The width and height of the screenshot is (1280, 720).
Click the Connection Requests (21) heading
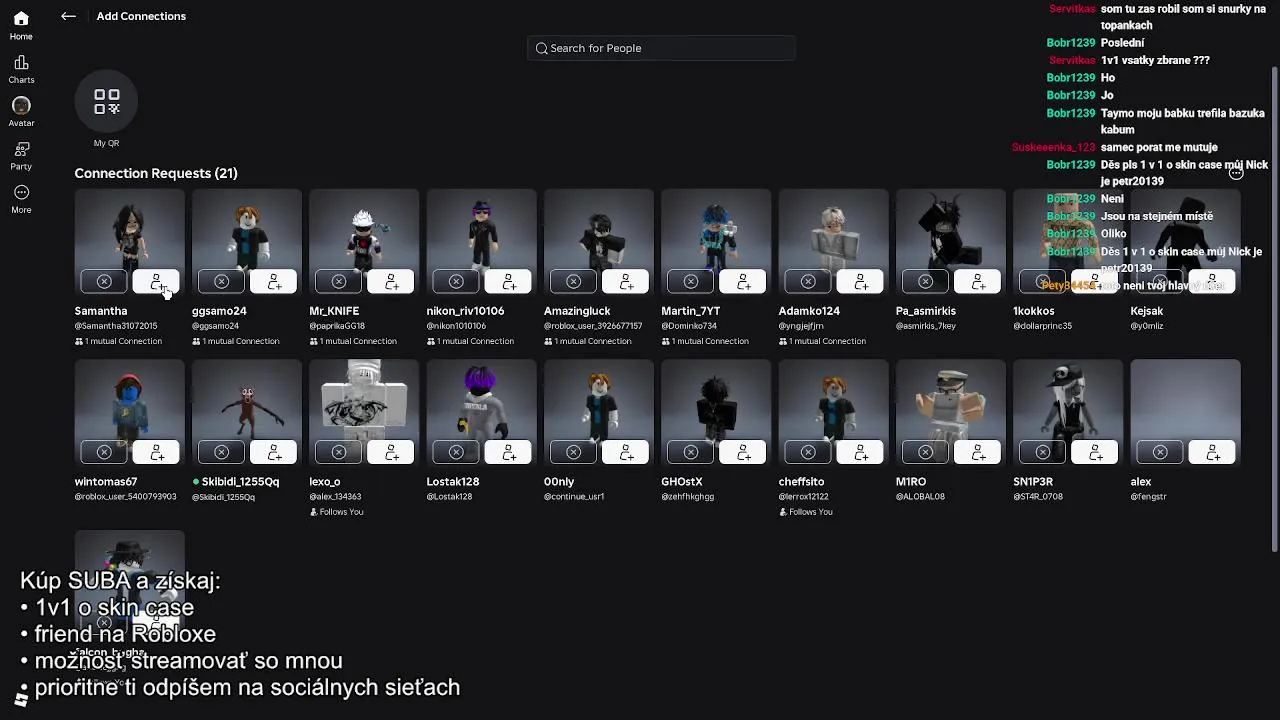click(156, 173)
